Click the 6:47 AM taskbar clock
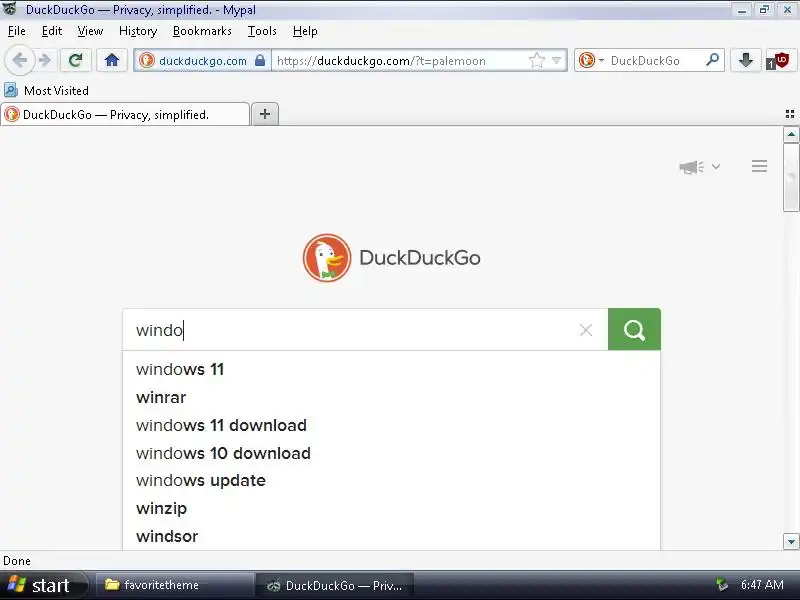The height and width of the screenshot is (600, 800). tap(762, 585)
